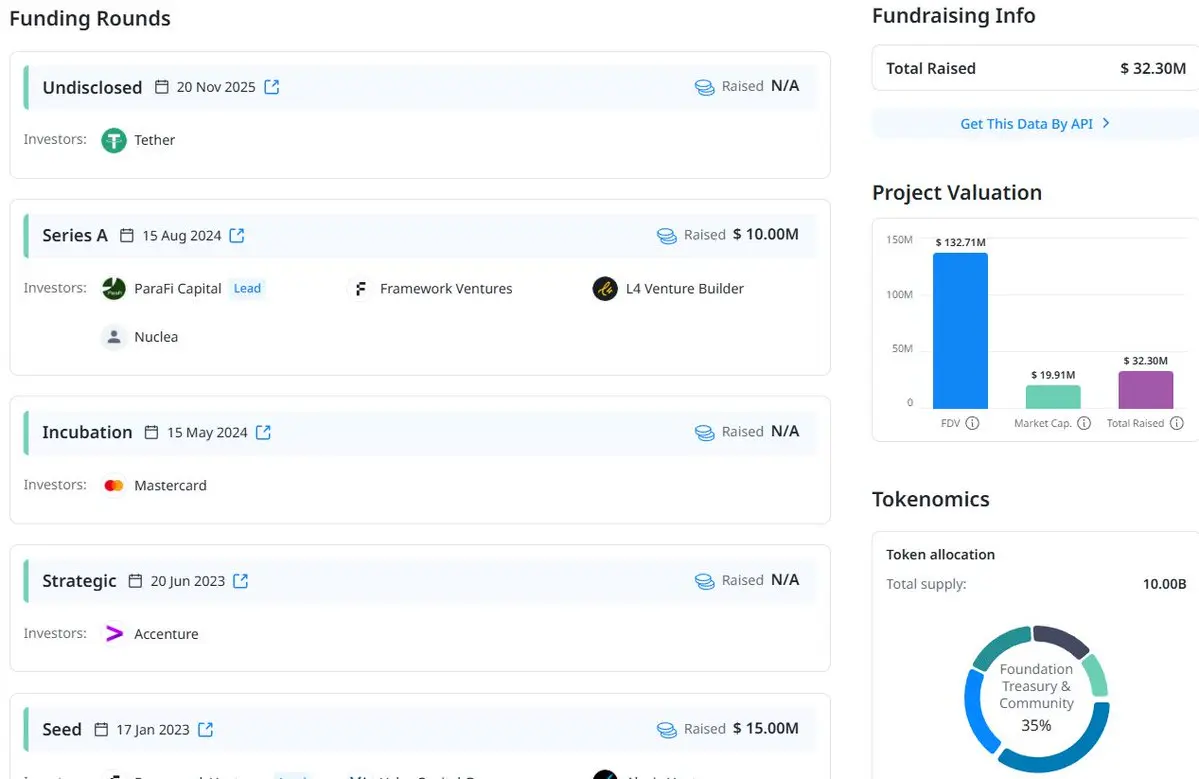Click the Nuclea avatar icon
The height and width of the screenshot is (779, 1199).
click(114, 337)
